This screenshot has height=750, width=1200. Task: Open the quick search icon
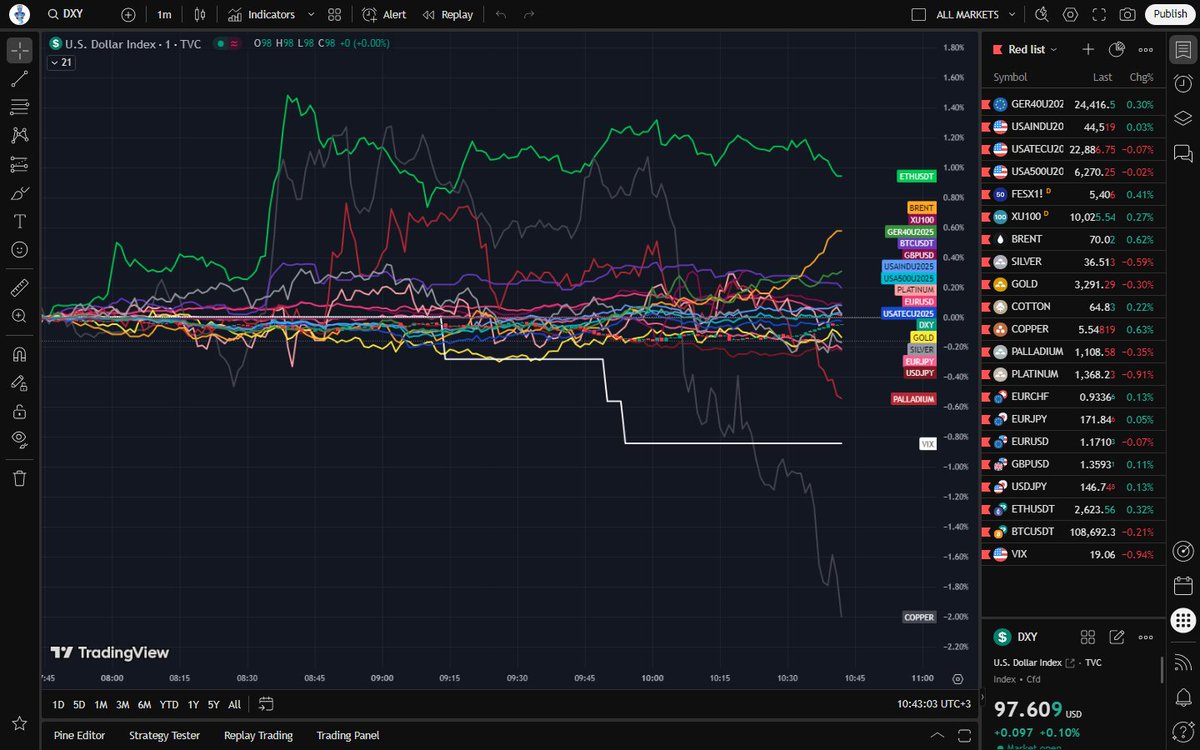click(x=1042, y=15)
